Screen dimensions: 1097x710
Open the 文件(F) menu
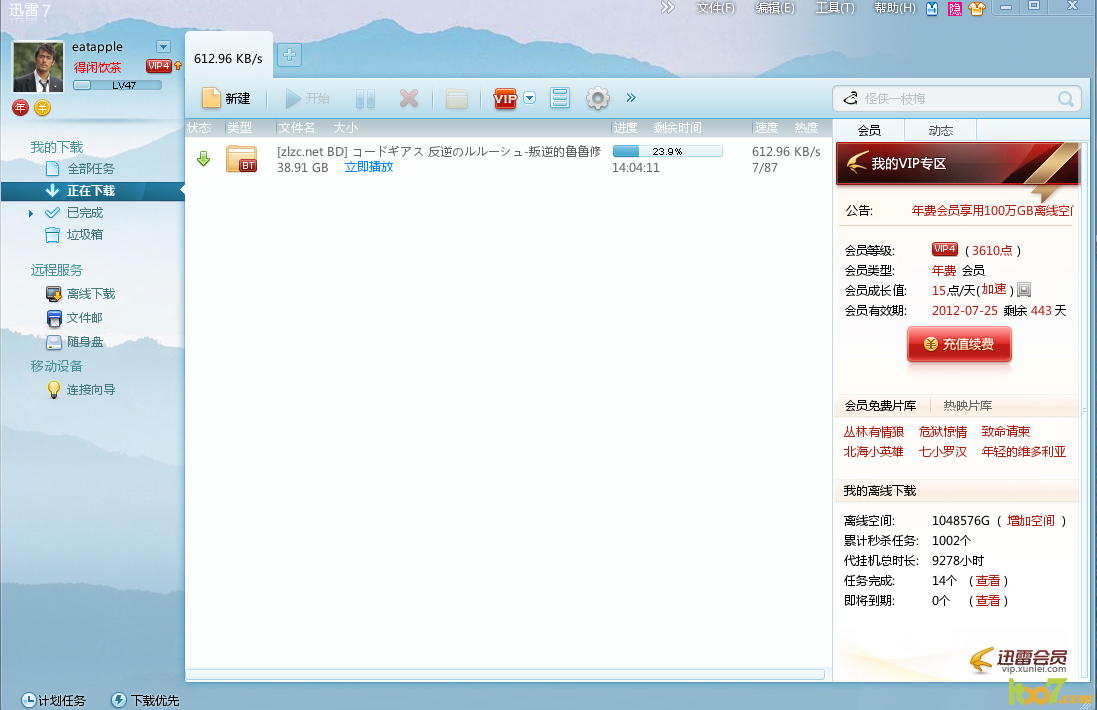[x=716, y=8]
